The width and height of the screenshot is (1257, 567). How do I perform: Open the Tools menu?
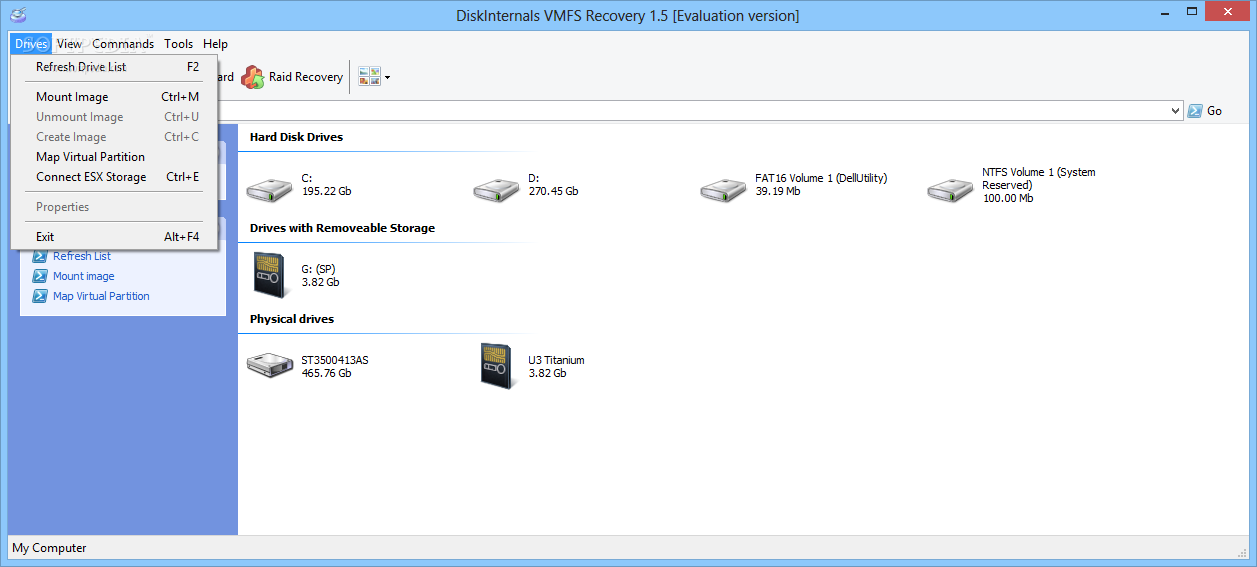(x=179, y=44)
